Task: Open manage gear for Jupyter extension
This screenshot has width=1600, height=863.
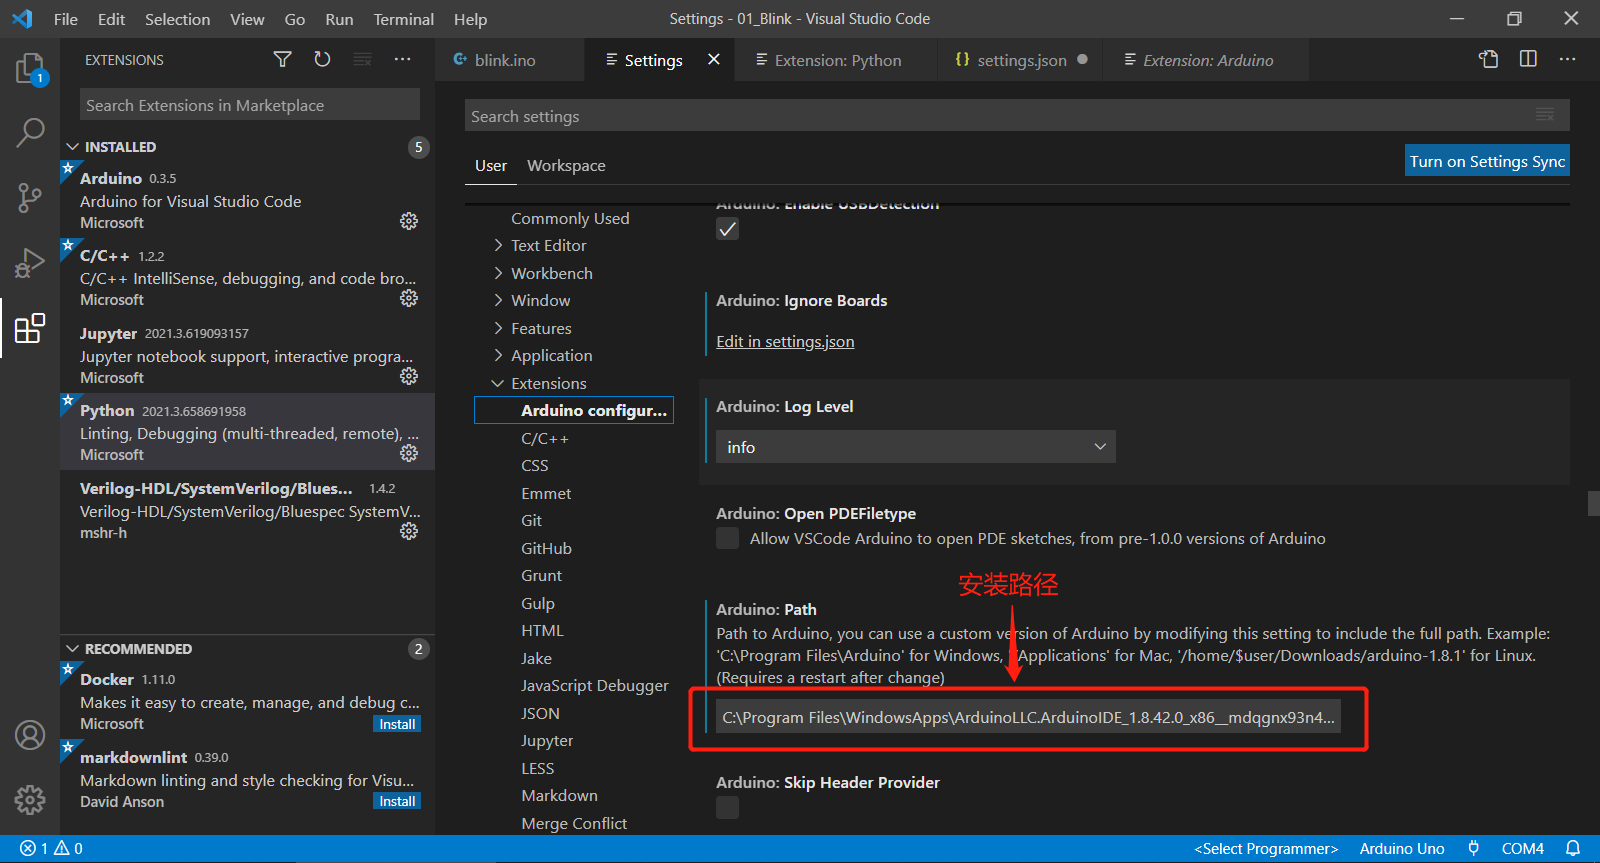Action: 409,376
